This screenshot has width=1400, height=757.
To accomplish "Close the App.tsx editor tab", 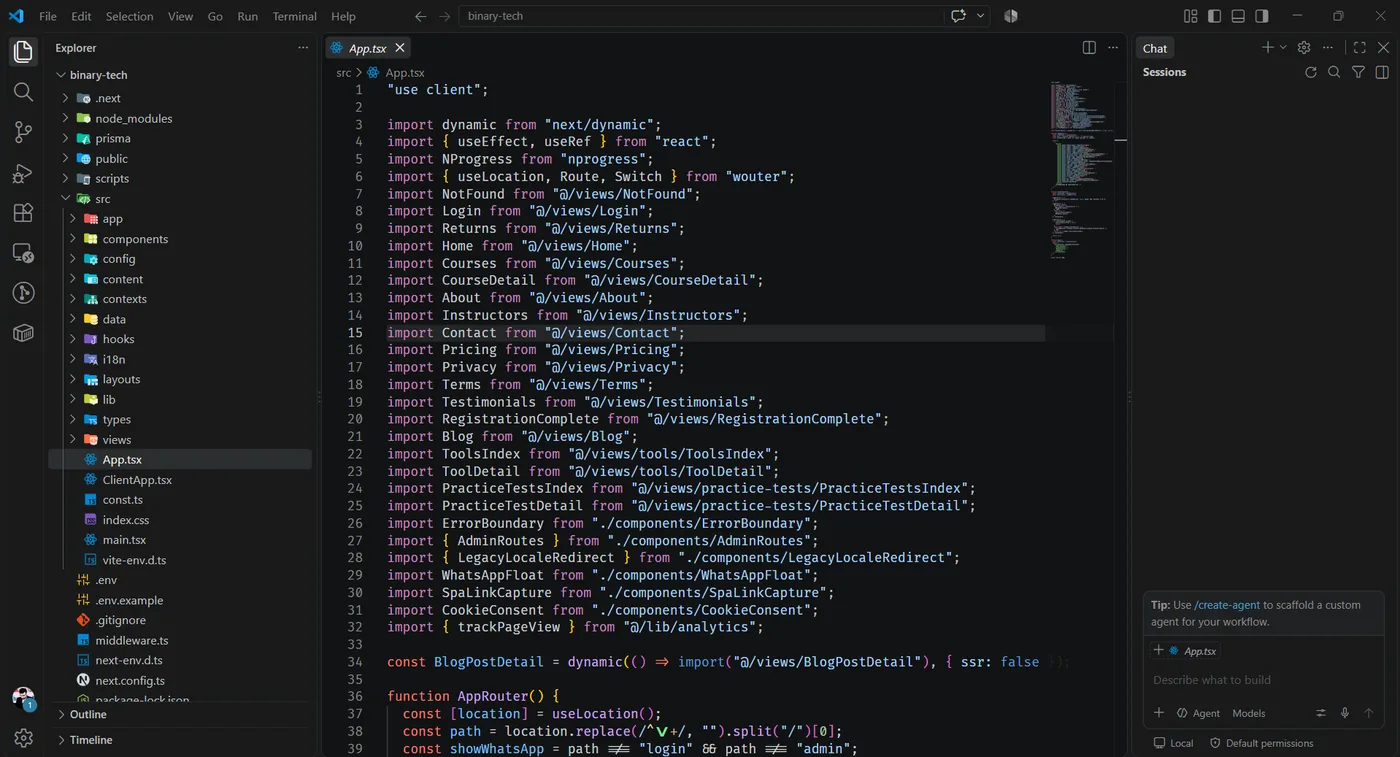I will 400,48.
